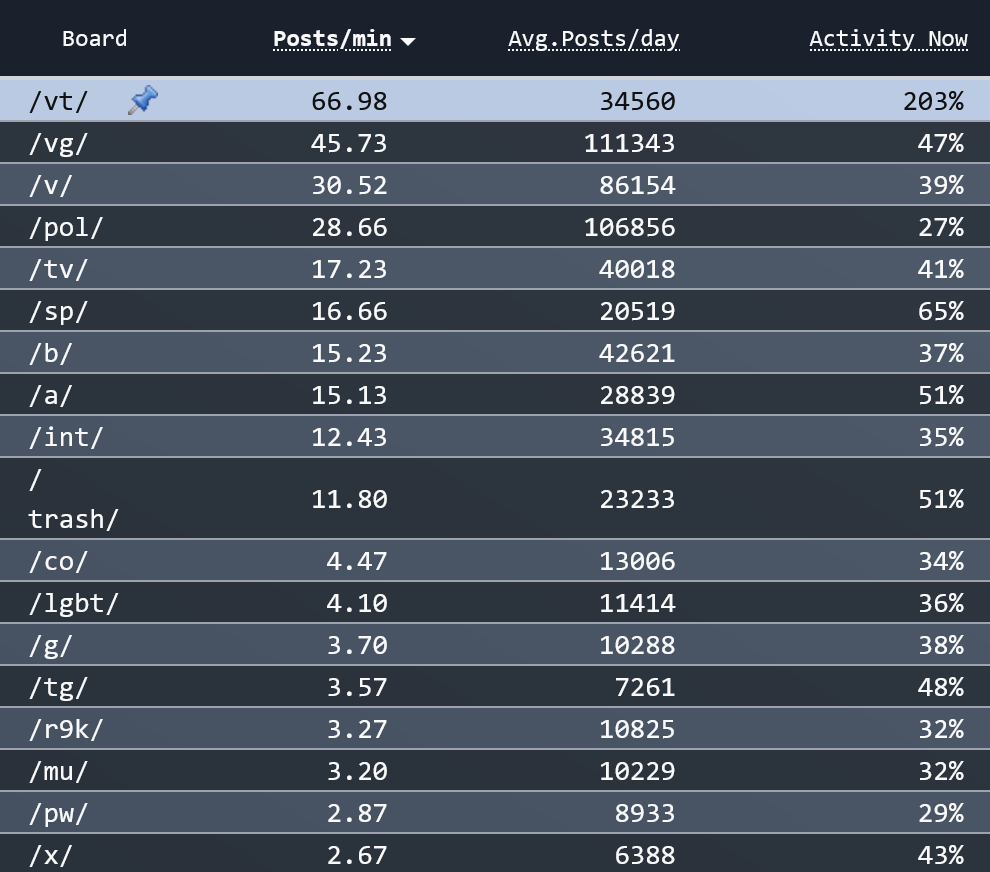Click the 27% activity value

click(941, 227)
